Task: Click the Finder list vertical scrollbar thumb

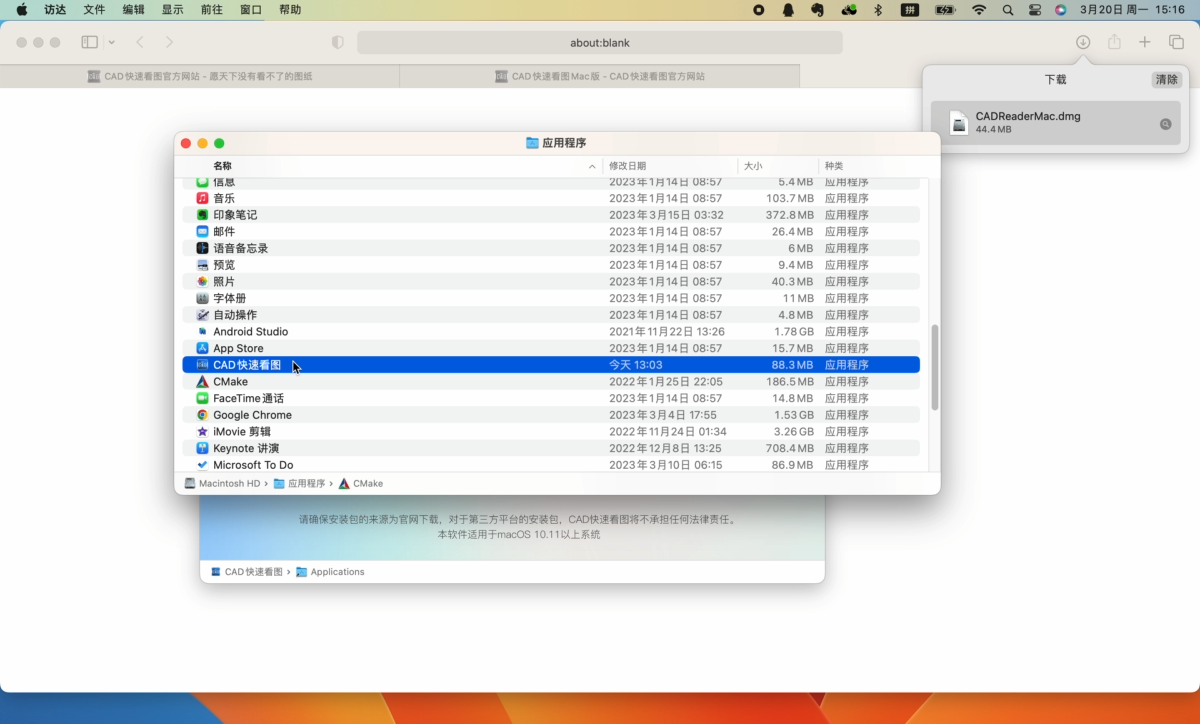Action: pos(935,367)
